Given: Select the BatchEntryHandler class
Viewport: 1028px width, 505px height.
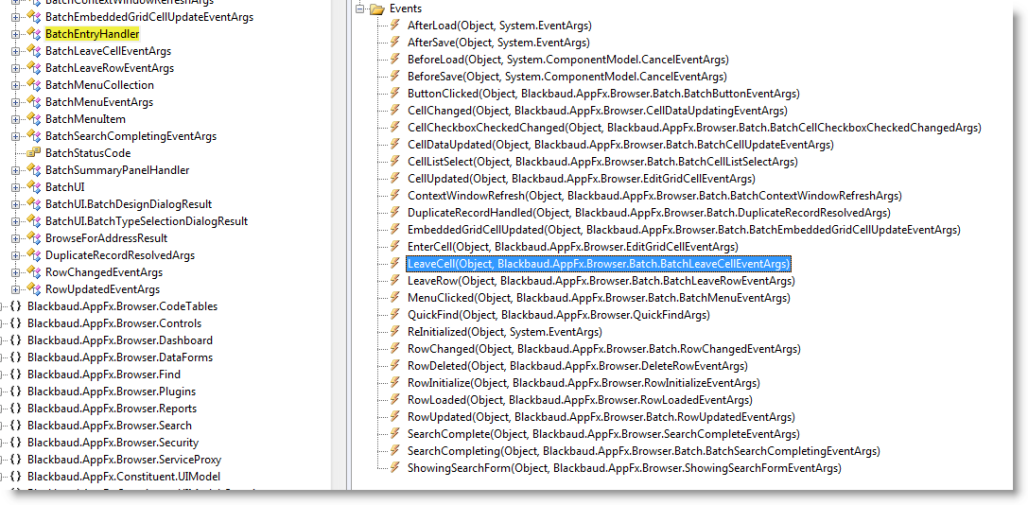Looking at the screenshot, I should point(92,33).
